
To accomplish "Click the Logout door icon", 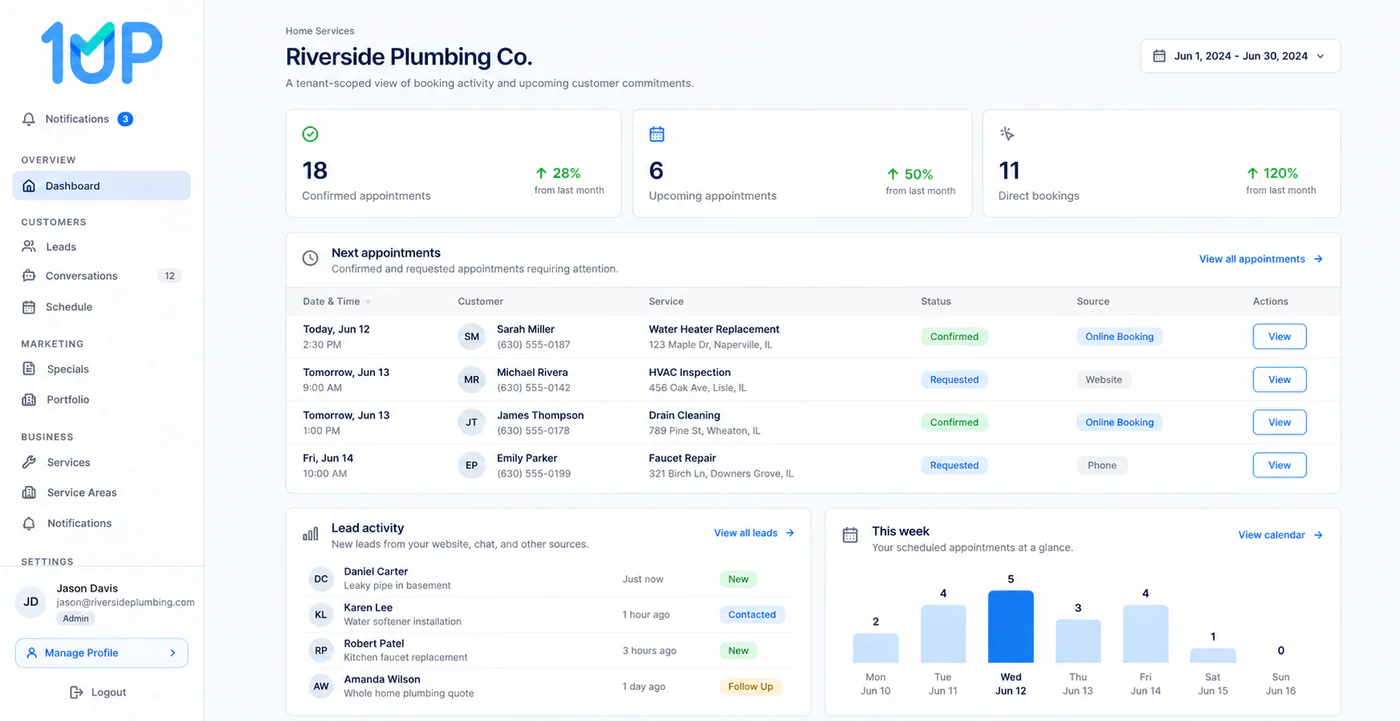I will click(76, 692).
